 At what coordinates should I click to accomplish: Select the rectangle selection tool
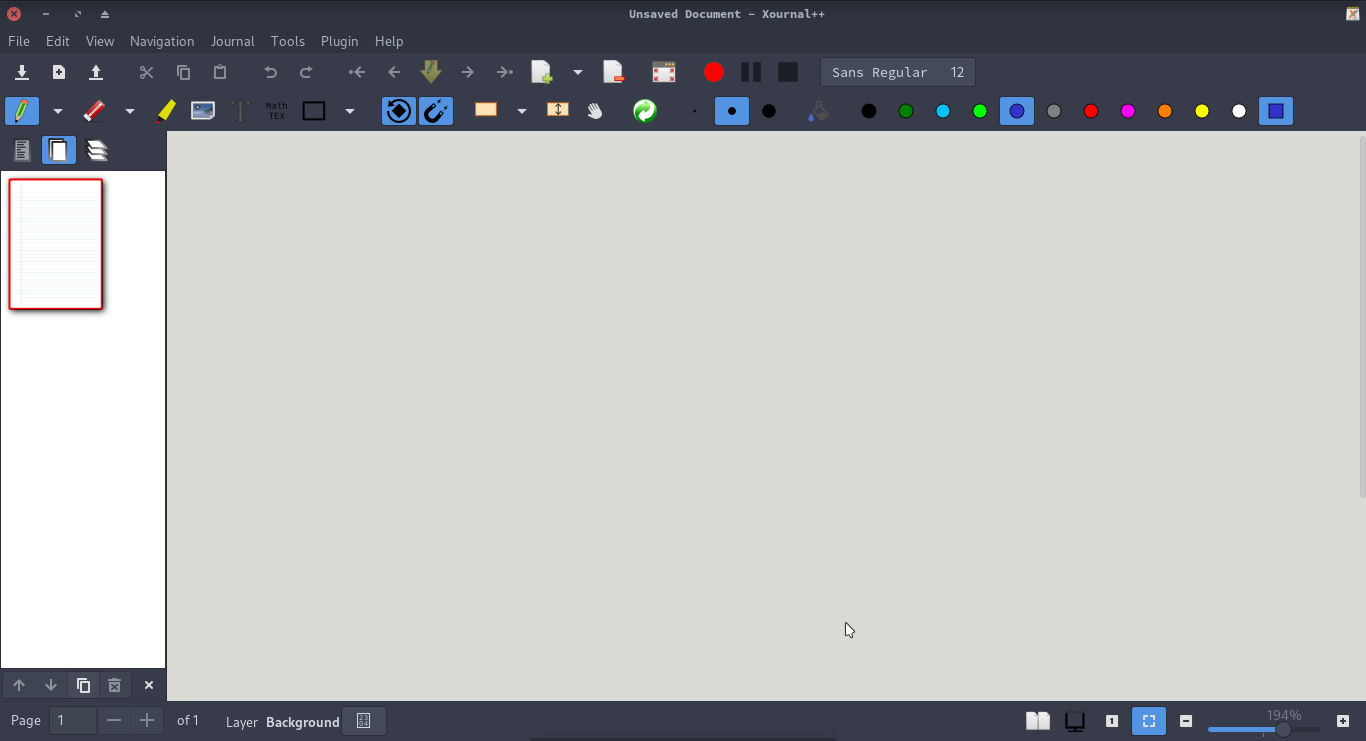click(487, 111)
